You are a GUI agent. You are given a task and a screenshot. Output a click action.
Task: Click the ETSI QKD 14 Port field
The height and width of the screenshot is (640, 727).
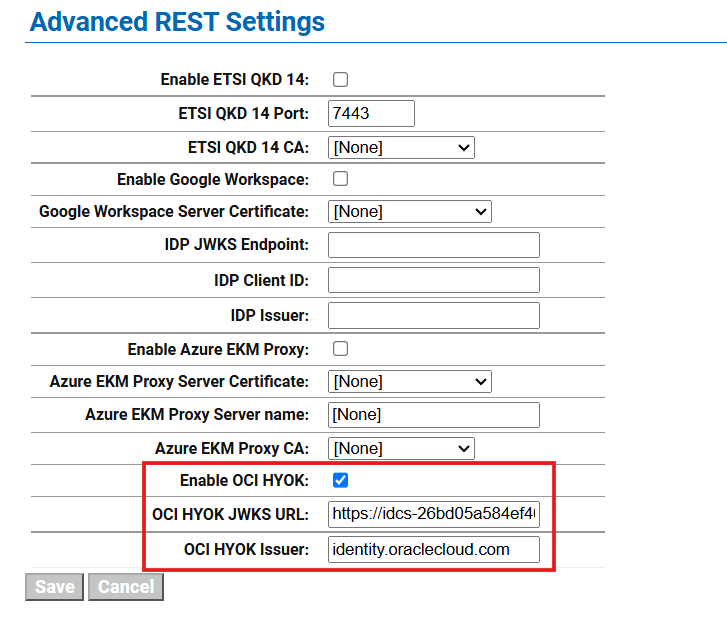pyautogui.click(x=371, y=113)
